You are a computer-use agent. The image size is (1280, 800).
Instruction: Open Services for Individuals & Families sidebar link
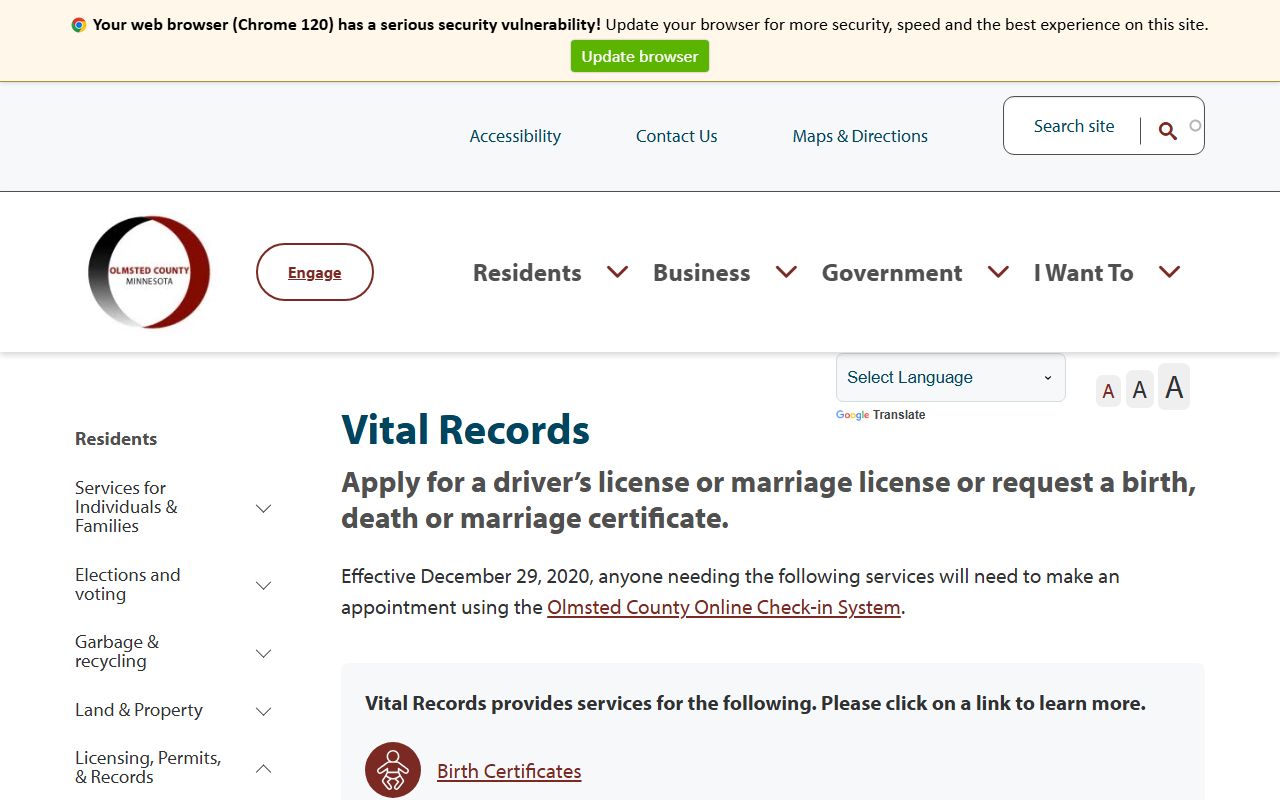[x=126, y=507]
